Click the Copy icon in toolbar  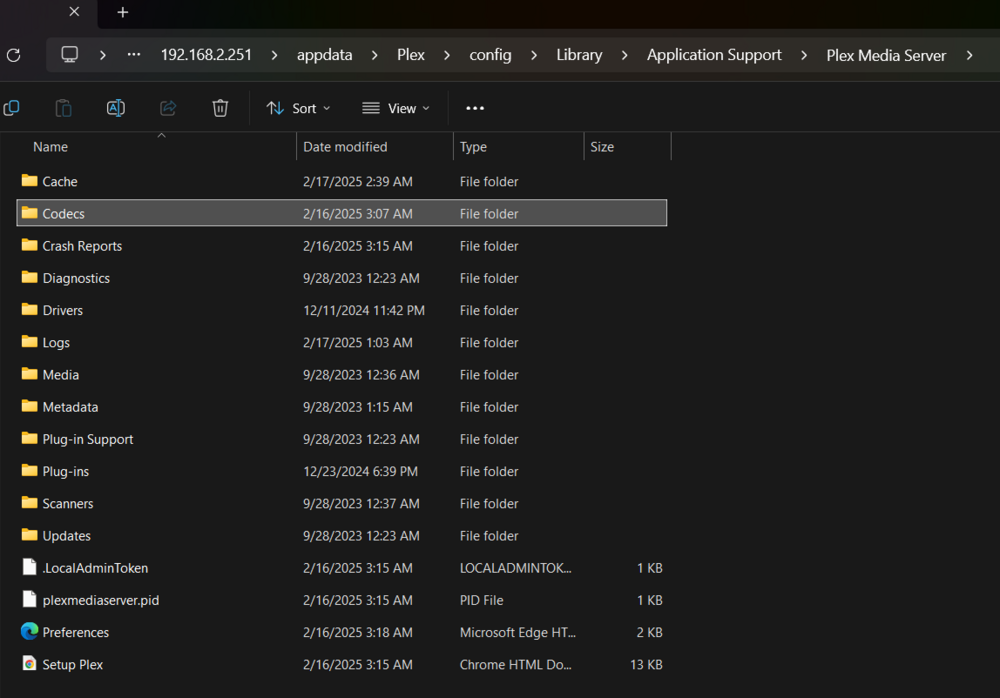11,108
